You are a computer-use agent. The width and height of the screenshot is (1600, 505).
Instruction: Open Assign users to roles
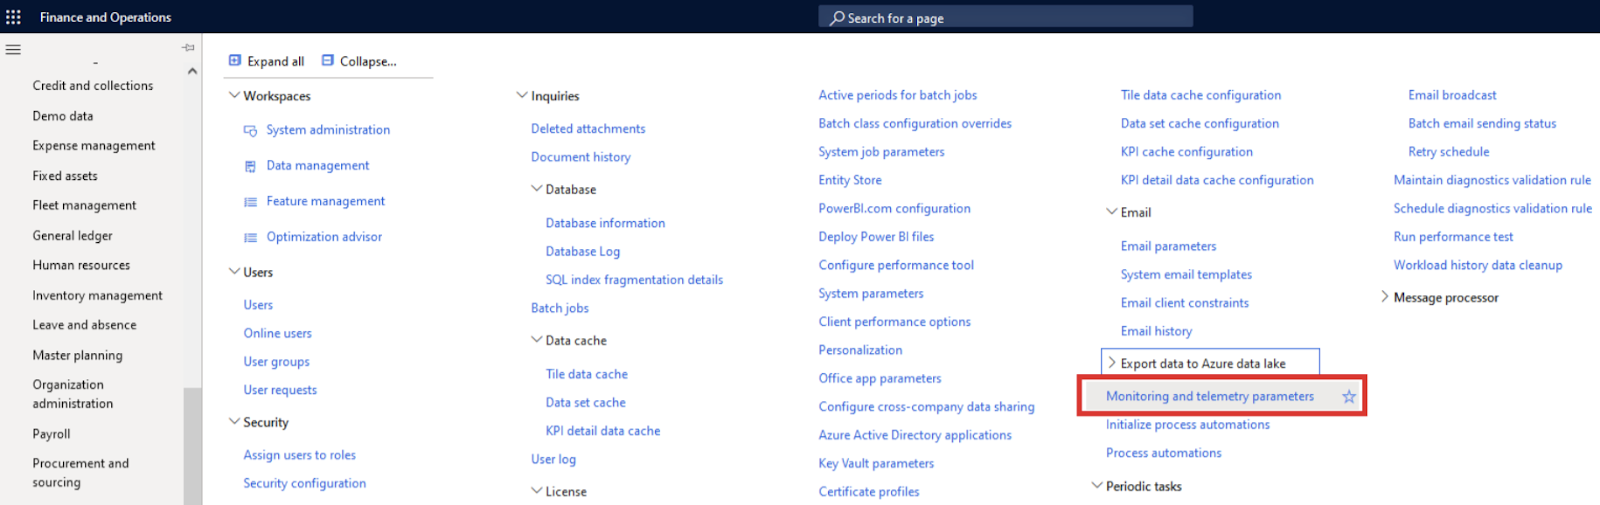[x=299, y=455]
